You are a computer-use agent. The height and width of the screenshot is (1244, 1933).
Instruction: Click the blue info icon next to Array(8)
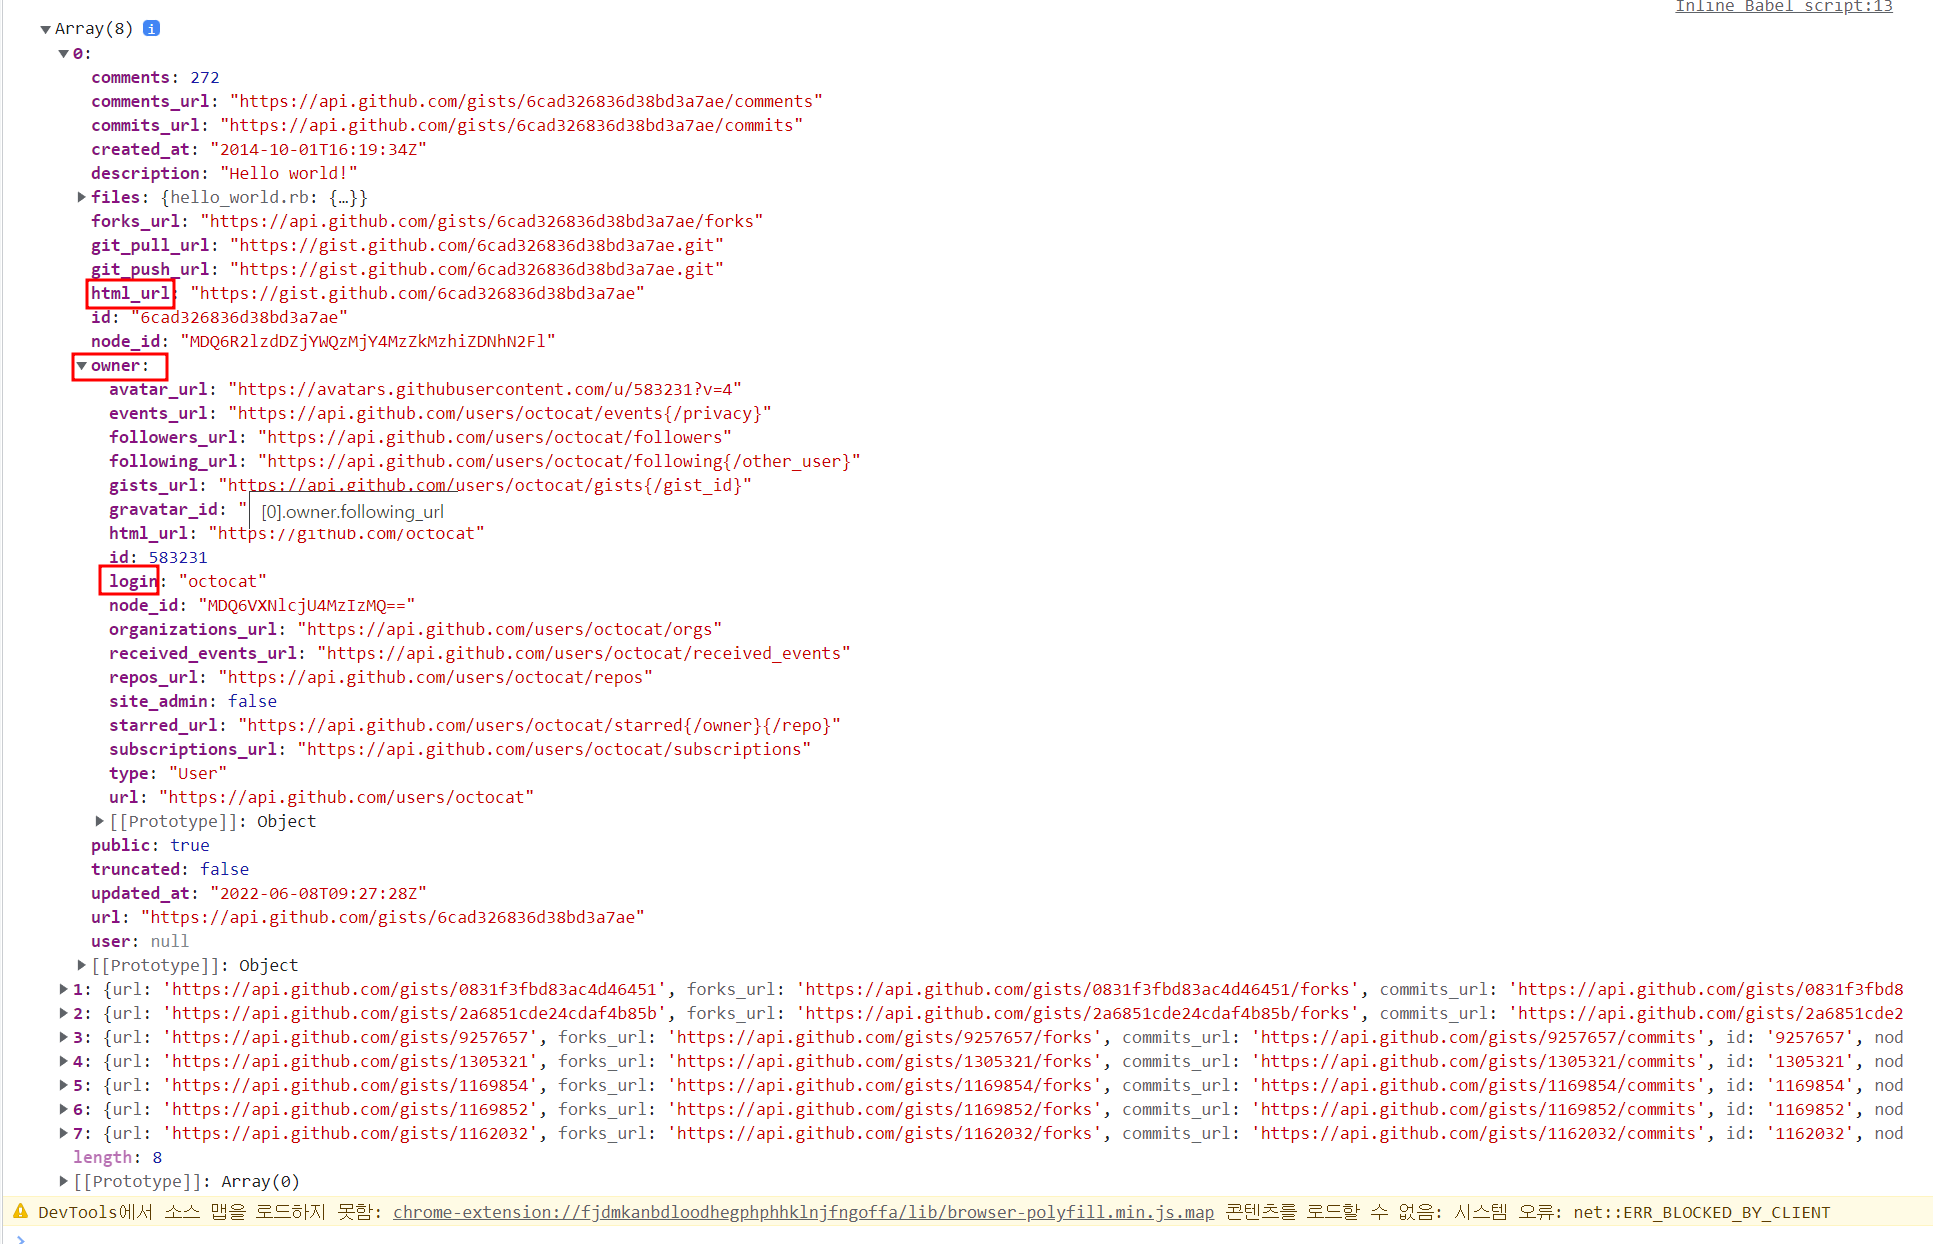click(151, 29)
